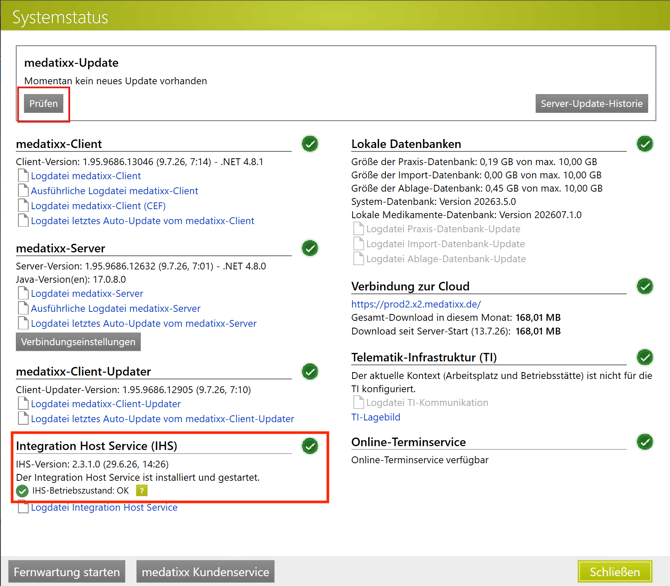
Task: Click greyed Logdatei Praxis-Datenbank-Update text
Action: [x=443, y=229]
